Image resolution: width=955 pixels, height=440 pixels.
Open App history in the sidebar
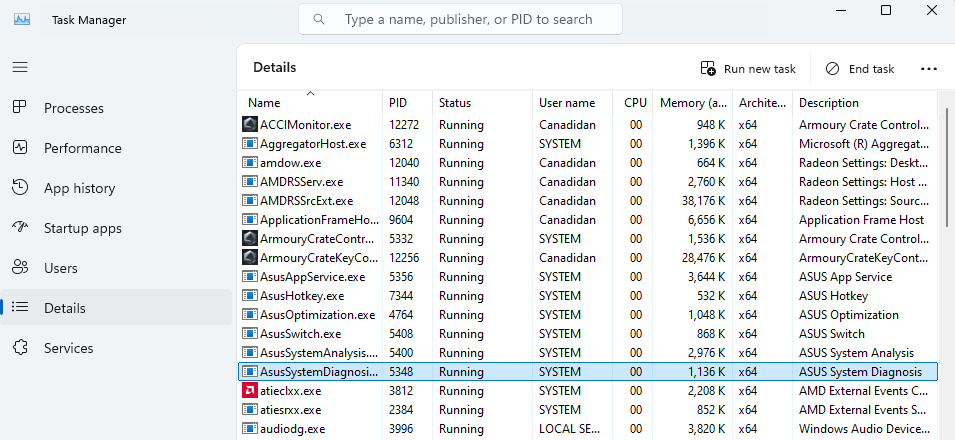(x=79, y=188)
